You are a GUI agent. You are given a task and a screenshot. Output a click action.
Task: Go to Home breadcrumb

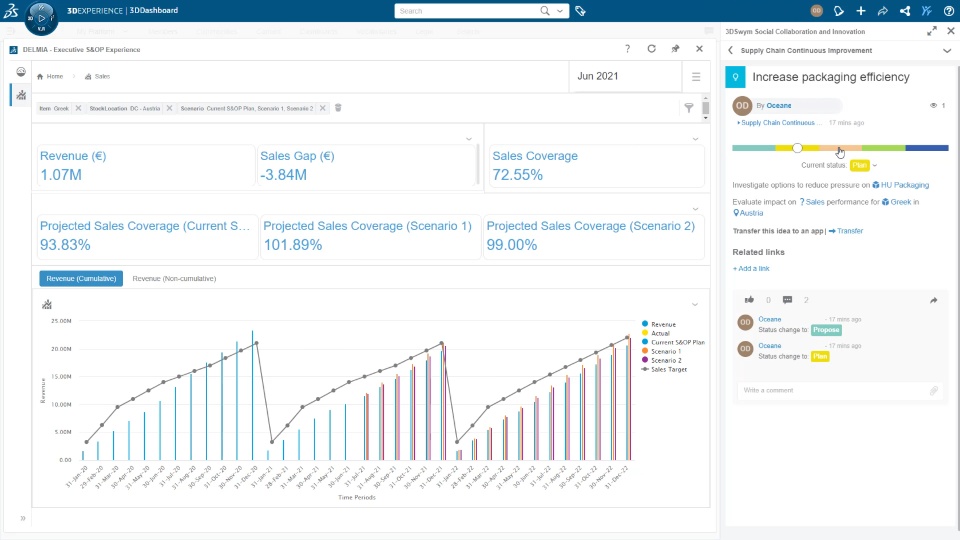click(50, 77)
